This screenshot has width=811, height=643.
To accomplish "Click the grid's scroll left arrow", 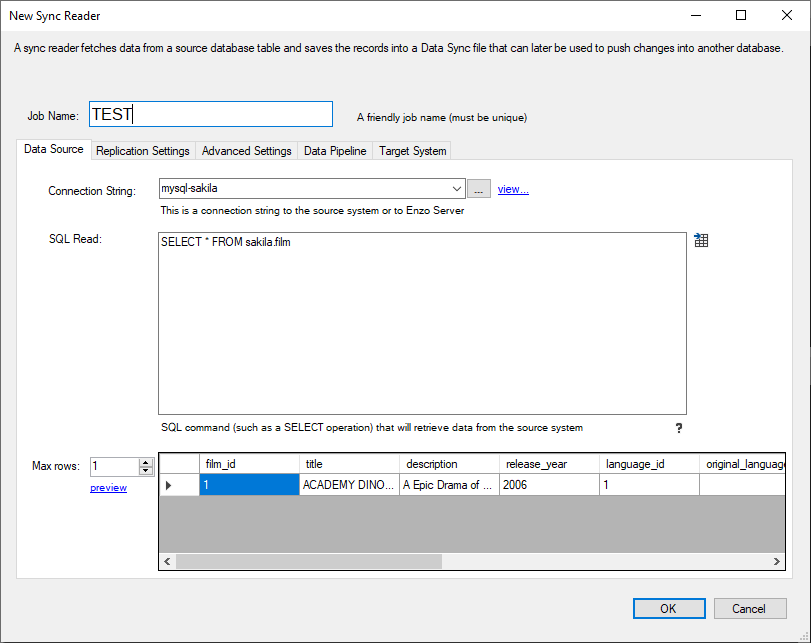I will point(167,561).
